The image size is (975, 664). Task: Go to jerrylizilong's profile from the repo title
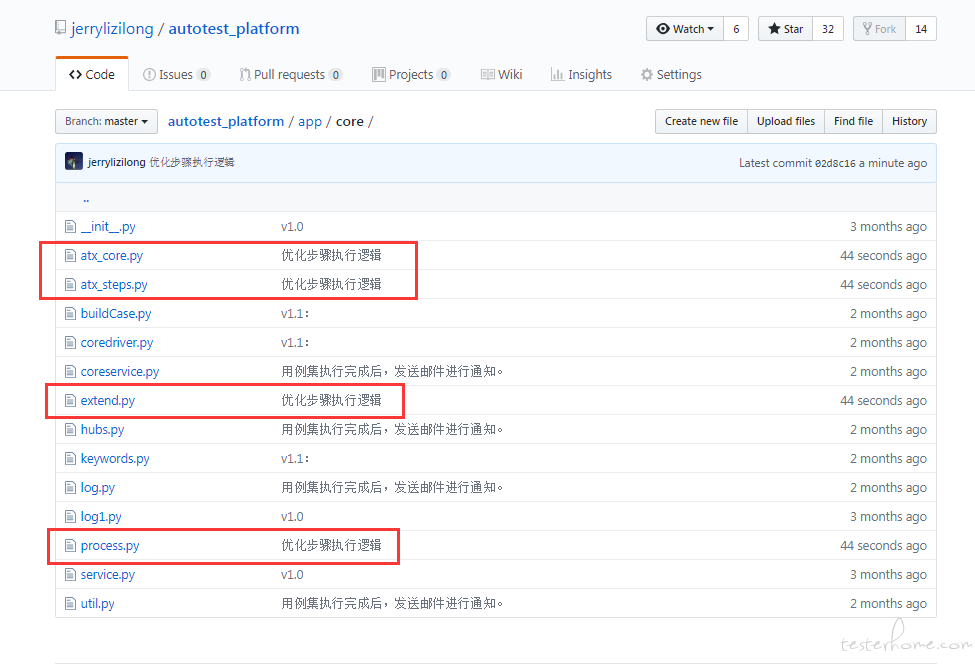112,29
